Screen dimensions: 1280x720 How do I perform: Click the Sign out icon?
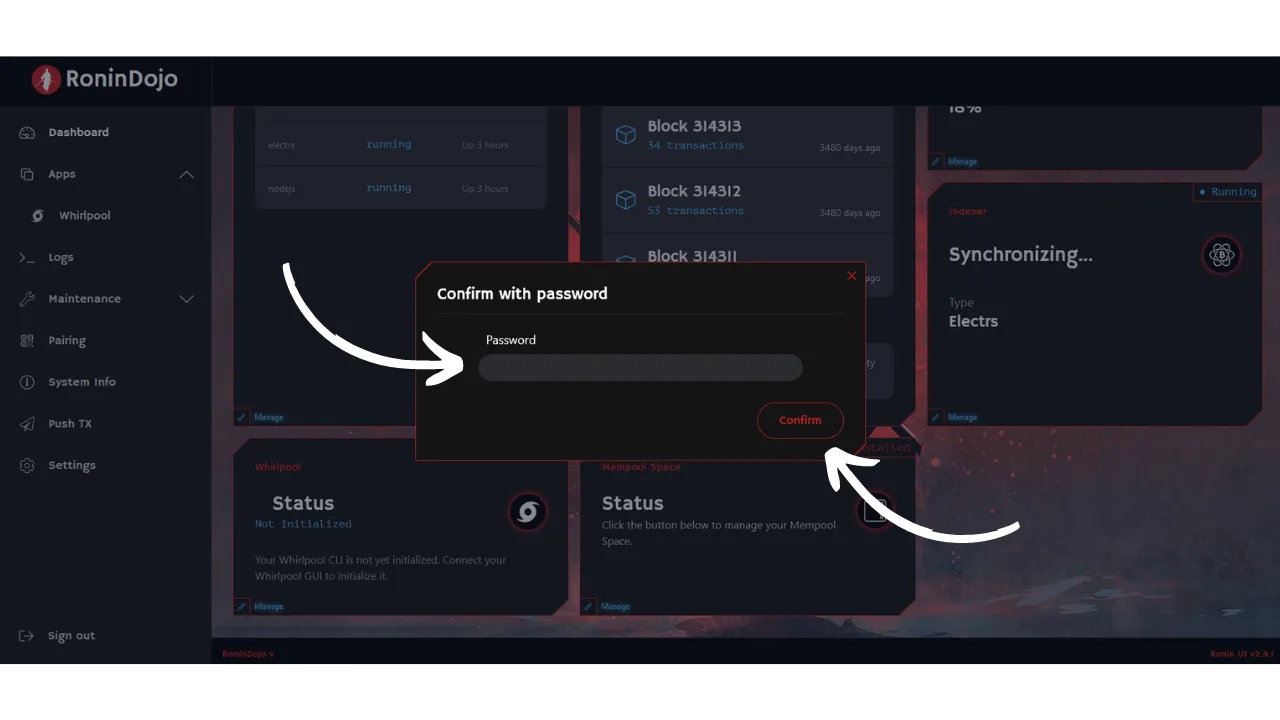click(x=27, y=636)
